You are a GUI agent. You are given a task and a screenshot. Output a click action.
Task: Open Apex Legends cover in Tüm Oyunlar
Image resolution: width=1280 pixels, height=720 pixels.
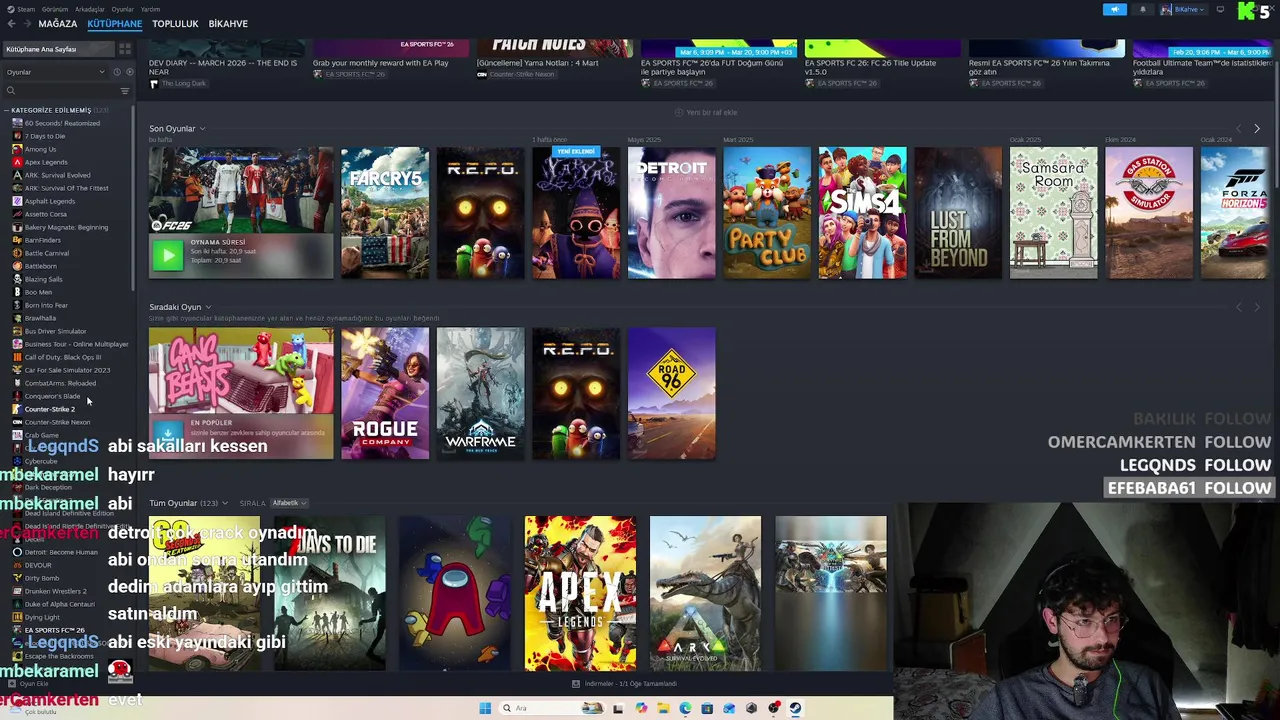pos(580,593)
